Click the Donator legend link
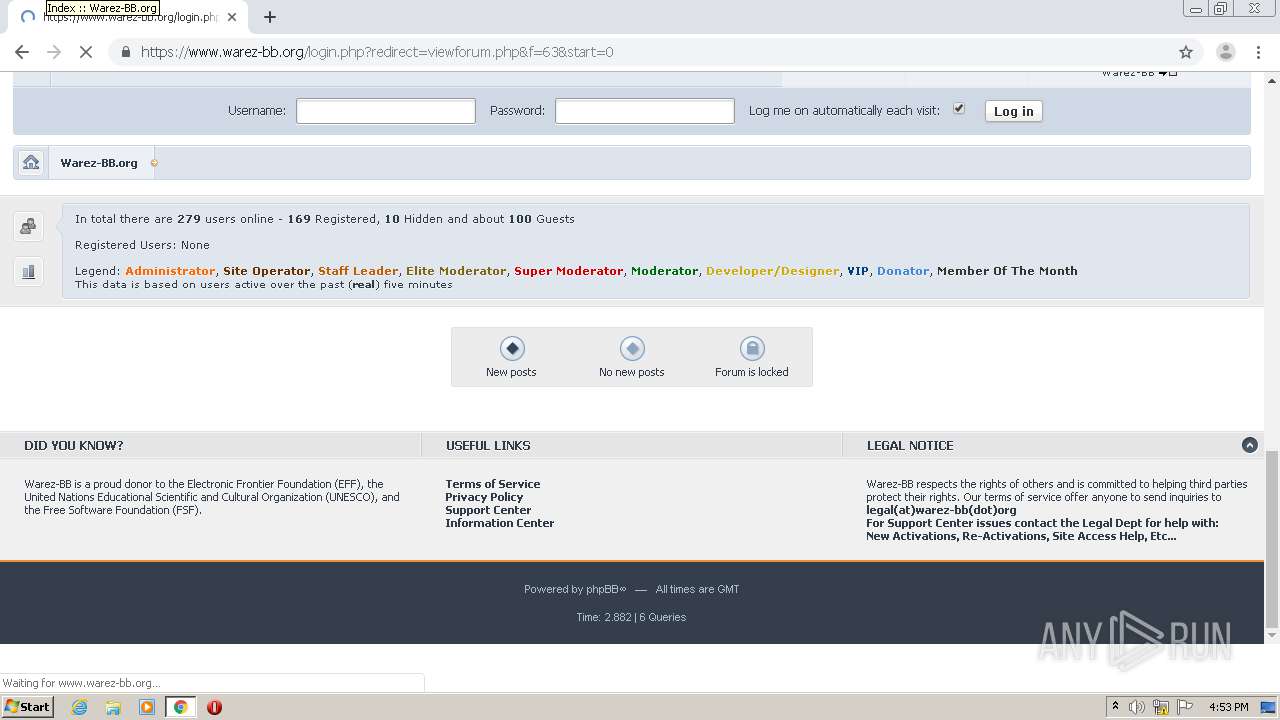 coord(903,271)
